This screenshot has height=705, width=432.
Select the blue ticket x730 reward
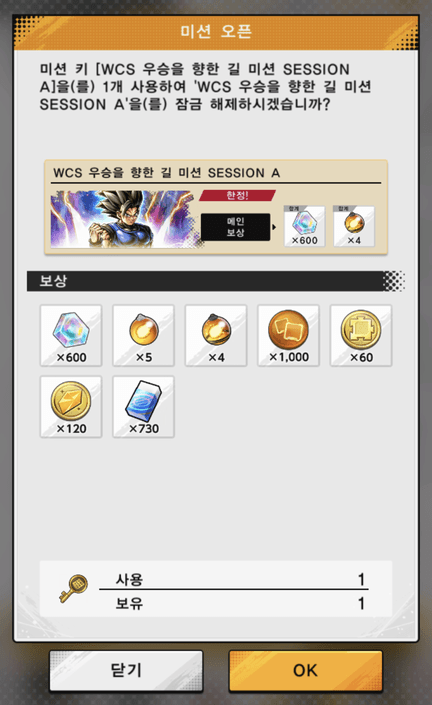(x=143, y=406)
